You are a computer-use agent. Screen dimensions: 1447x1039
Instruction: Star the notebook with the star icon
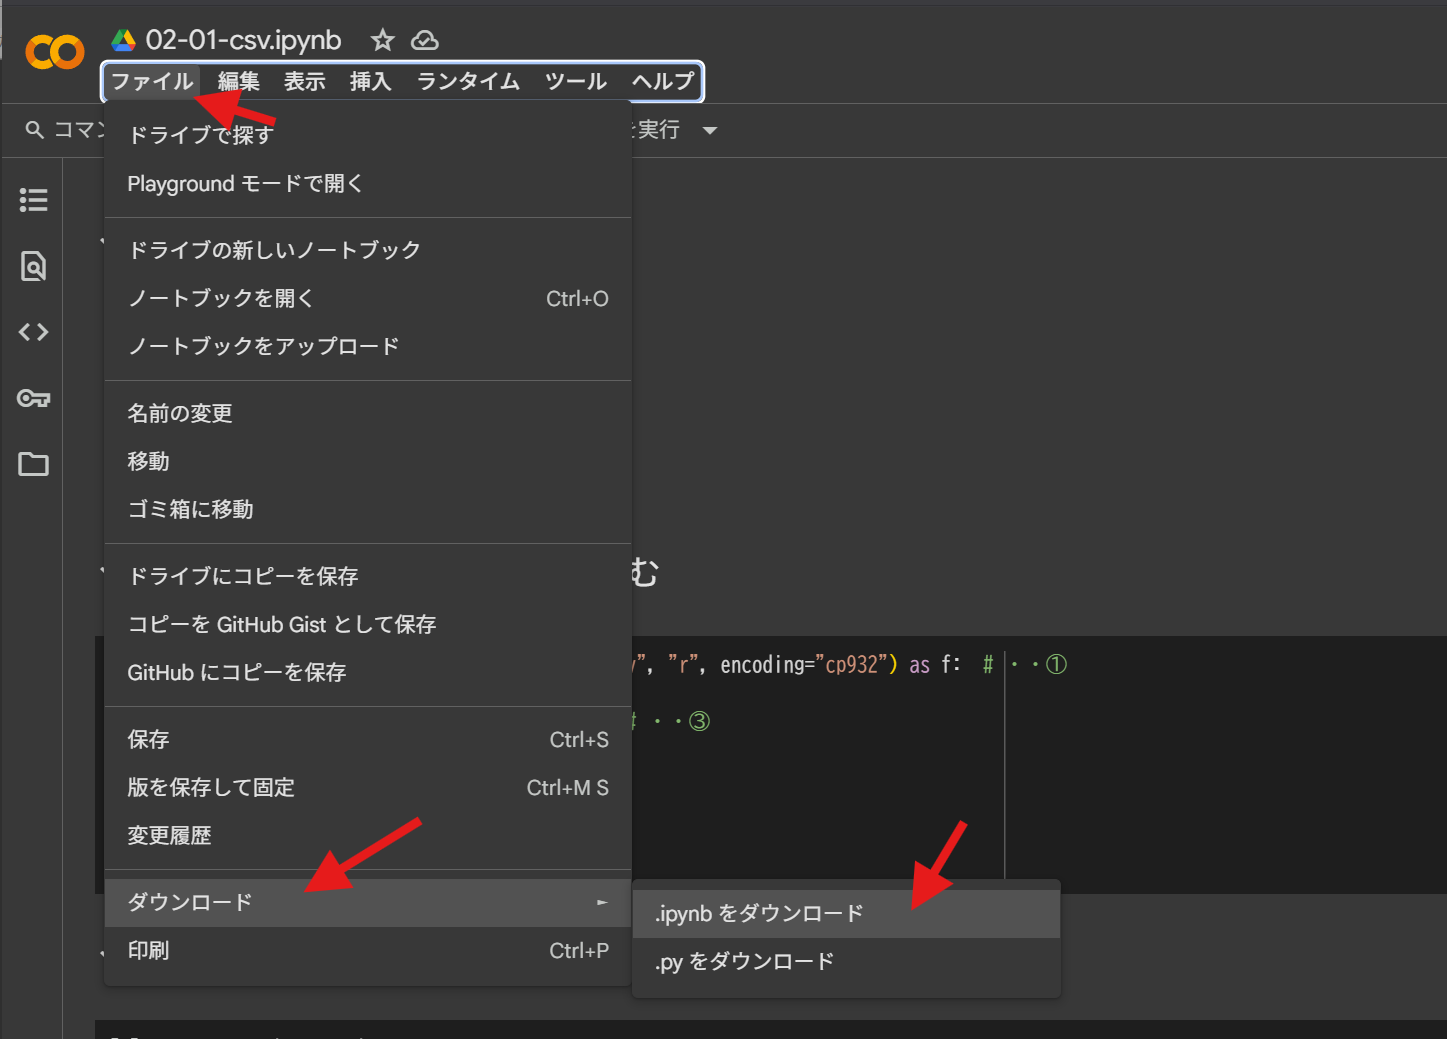tap(382, 40)
